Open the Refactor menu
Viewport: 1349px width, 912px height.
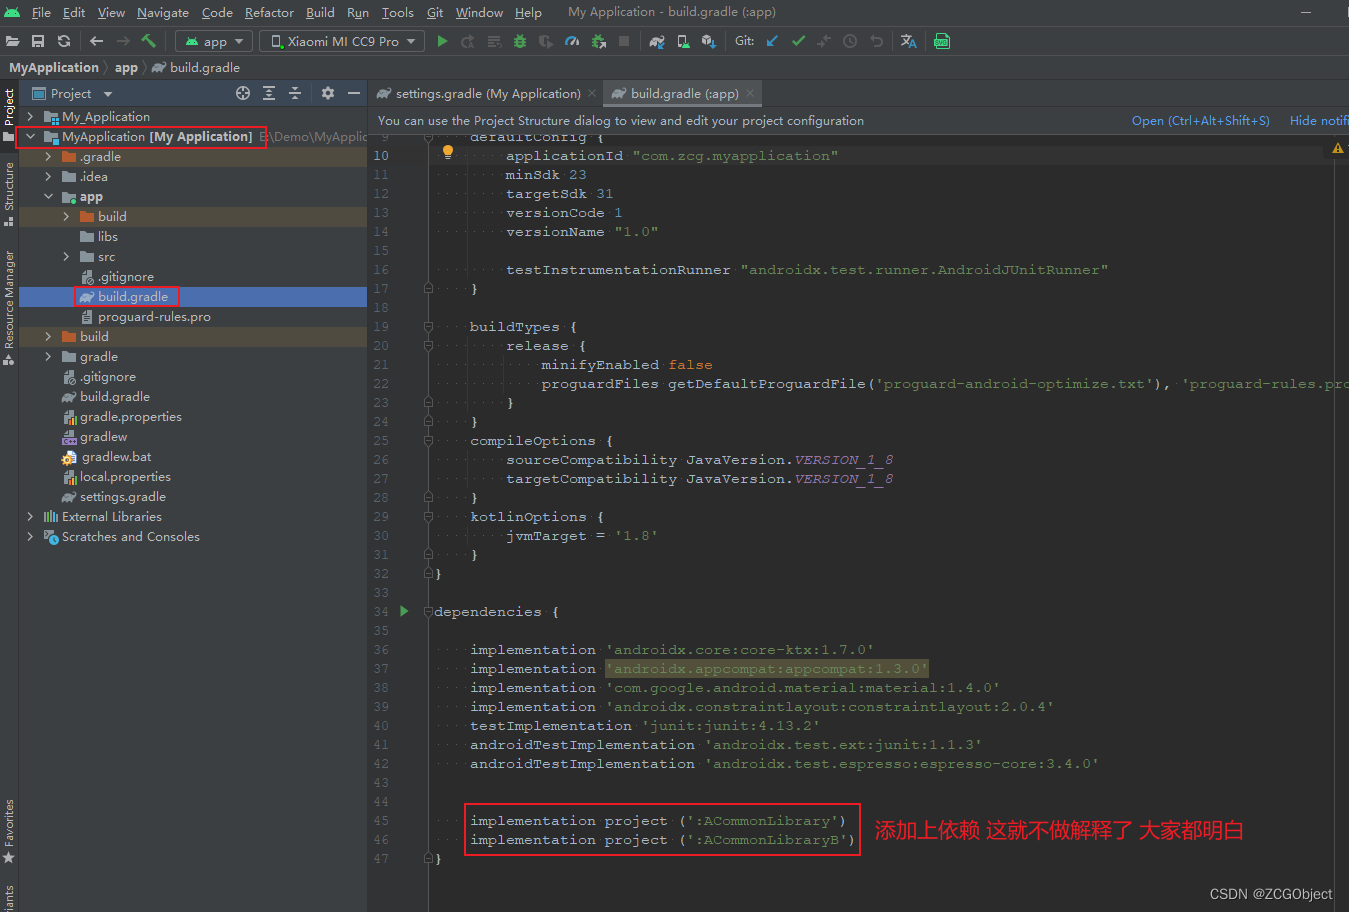pos(269,12)
